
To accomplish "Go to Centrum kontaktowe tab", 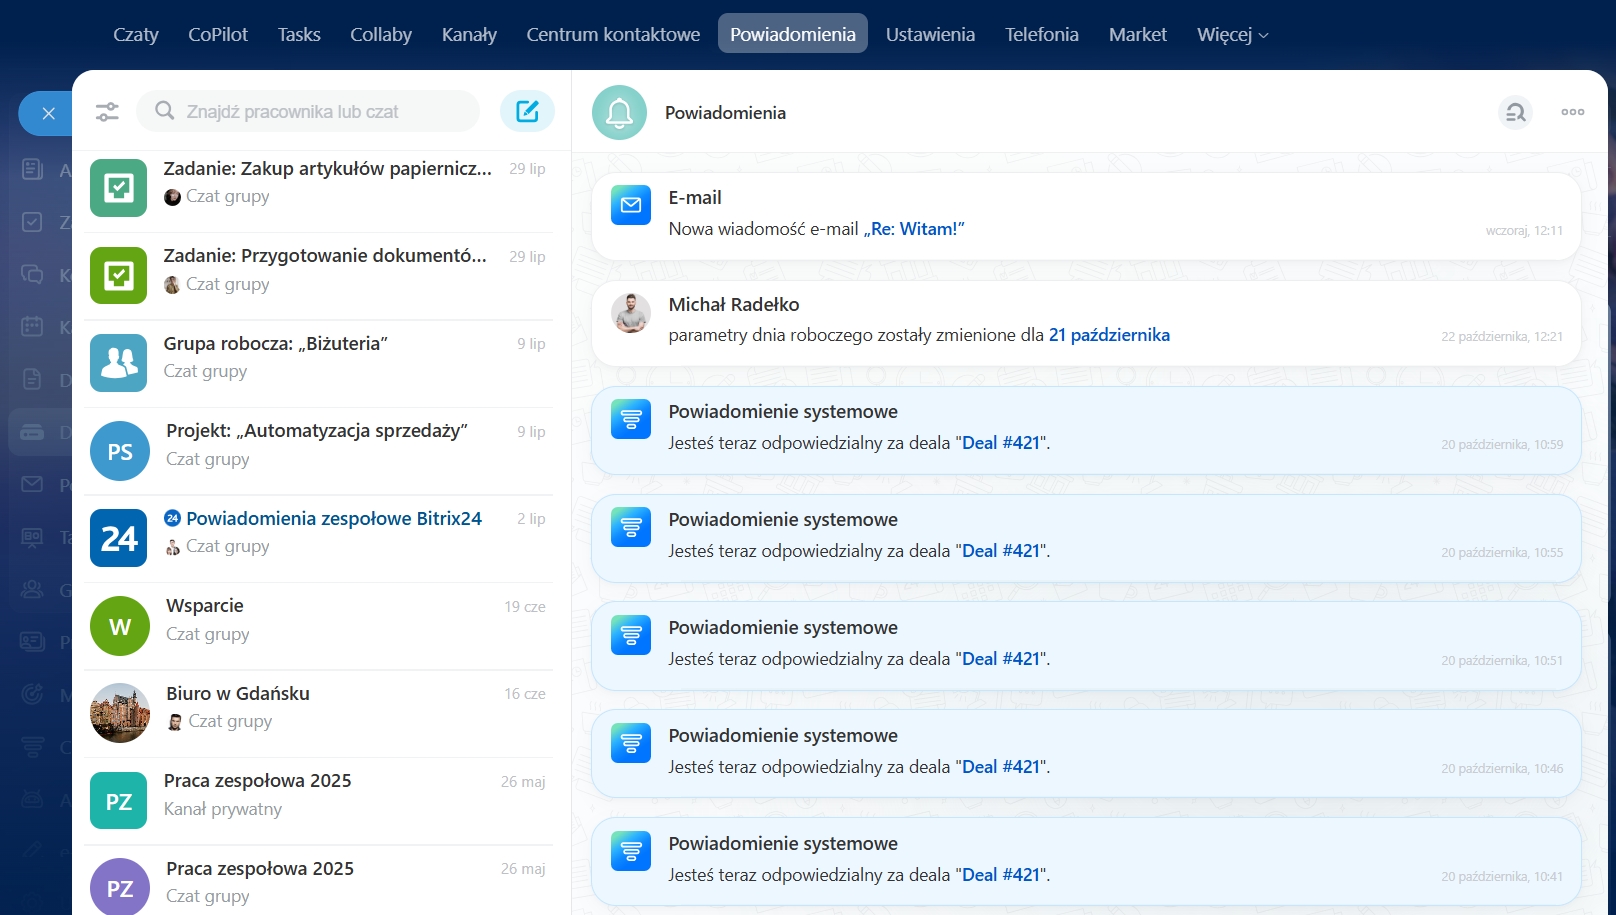I will (x=613, y=34).
